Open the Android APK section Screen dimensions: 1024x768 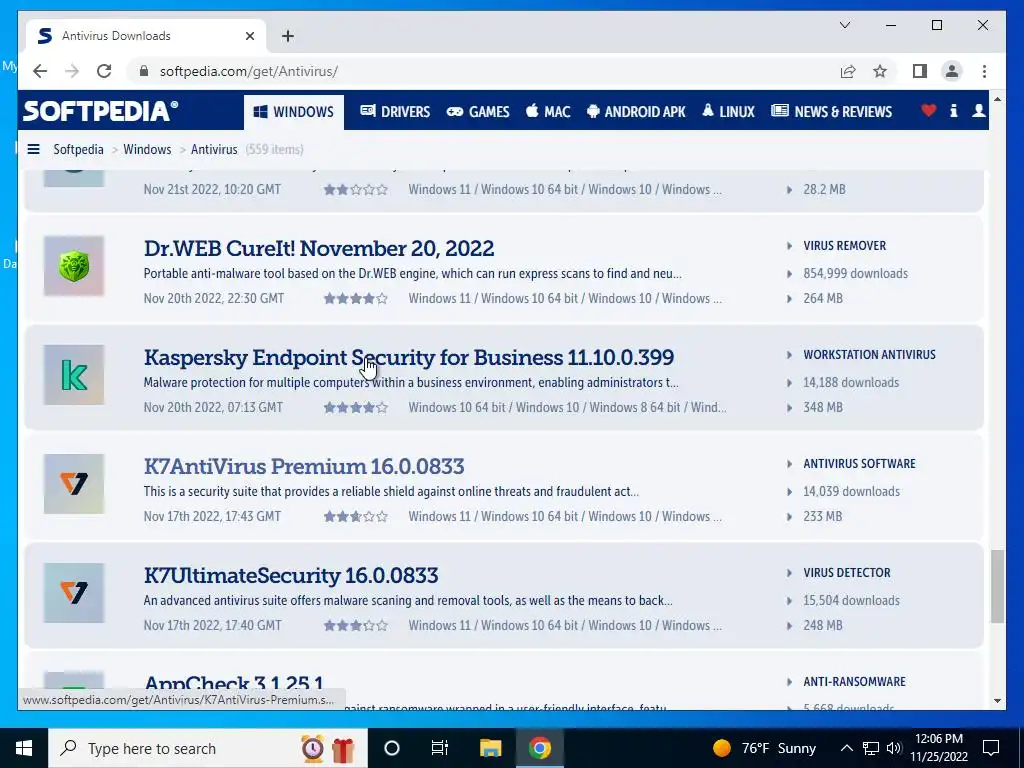coord(636,112)
